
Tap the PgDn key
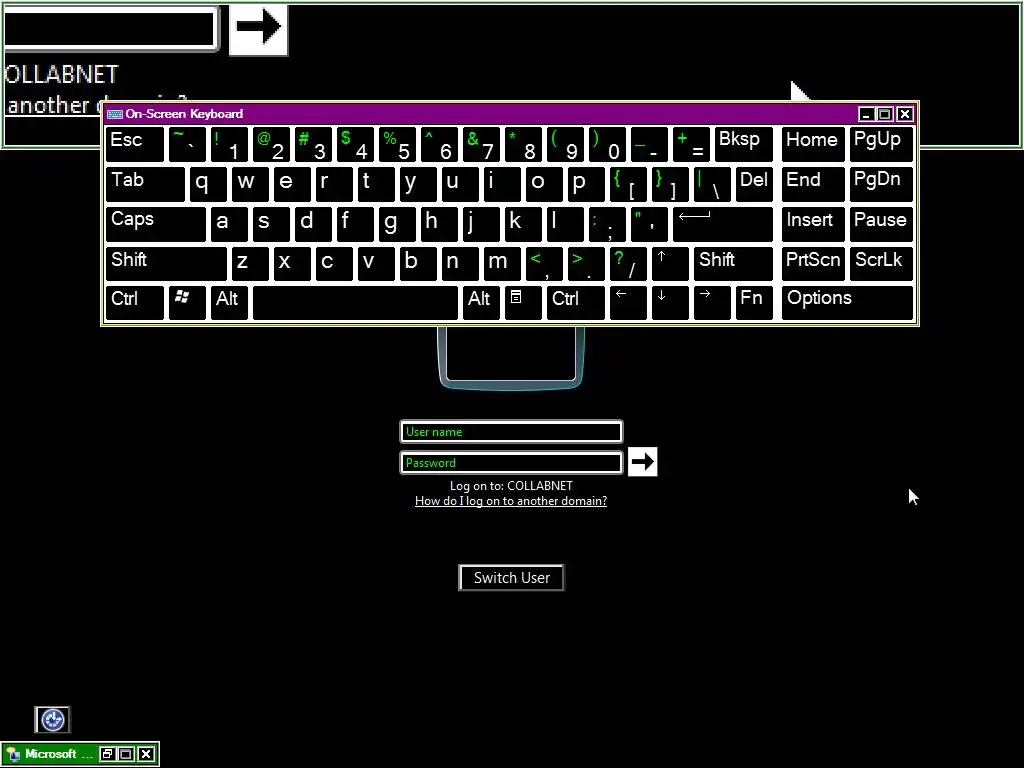coord(881,184)
